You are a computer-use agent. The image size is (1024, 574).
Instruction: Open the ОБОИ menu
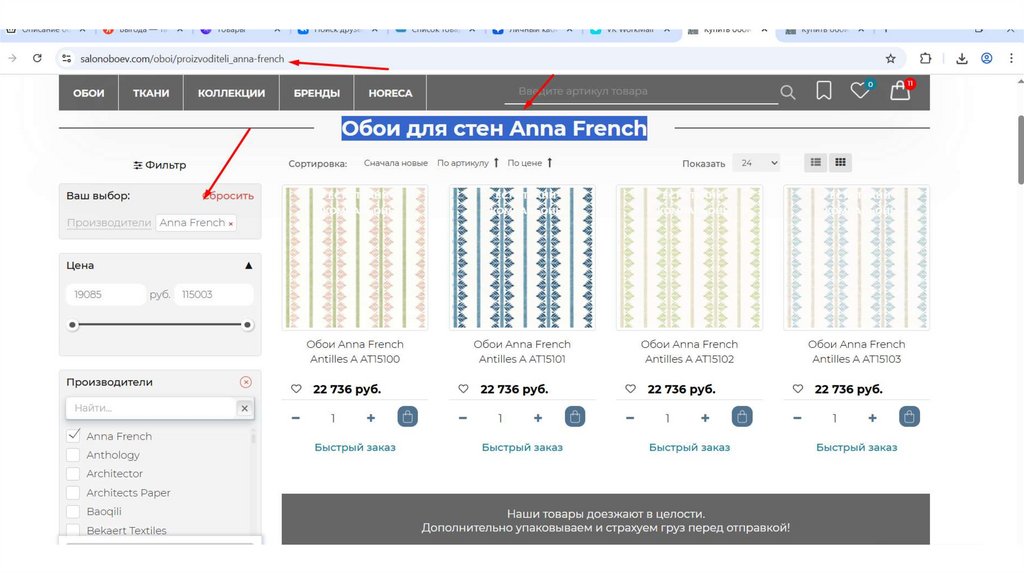pos(89,93)
